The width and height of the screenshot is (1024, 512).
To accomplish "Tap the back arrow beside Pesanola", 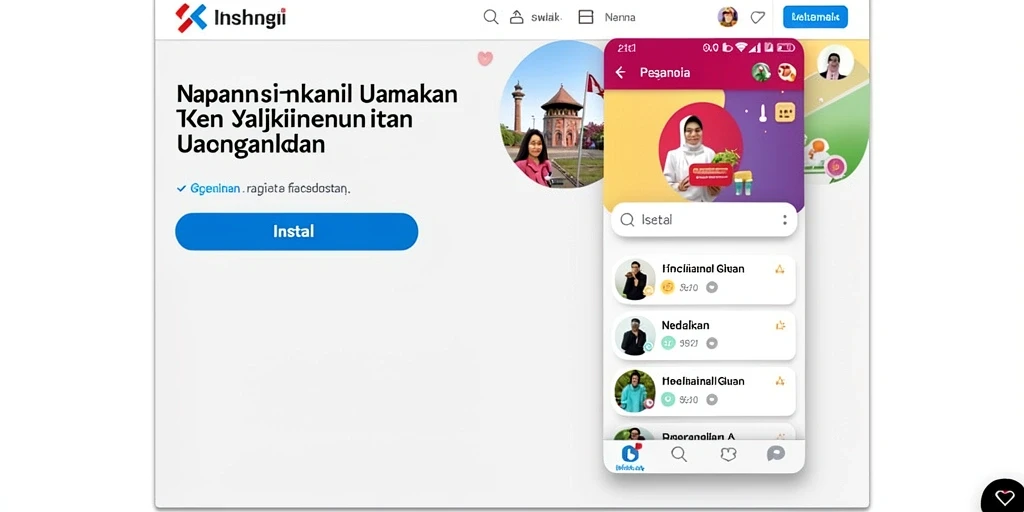I will (620, 72).
